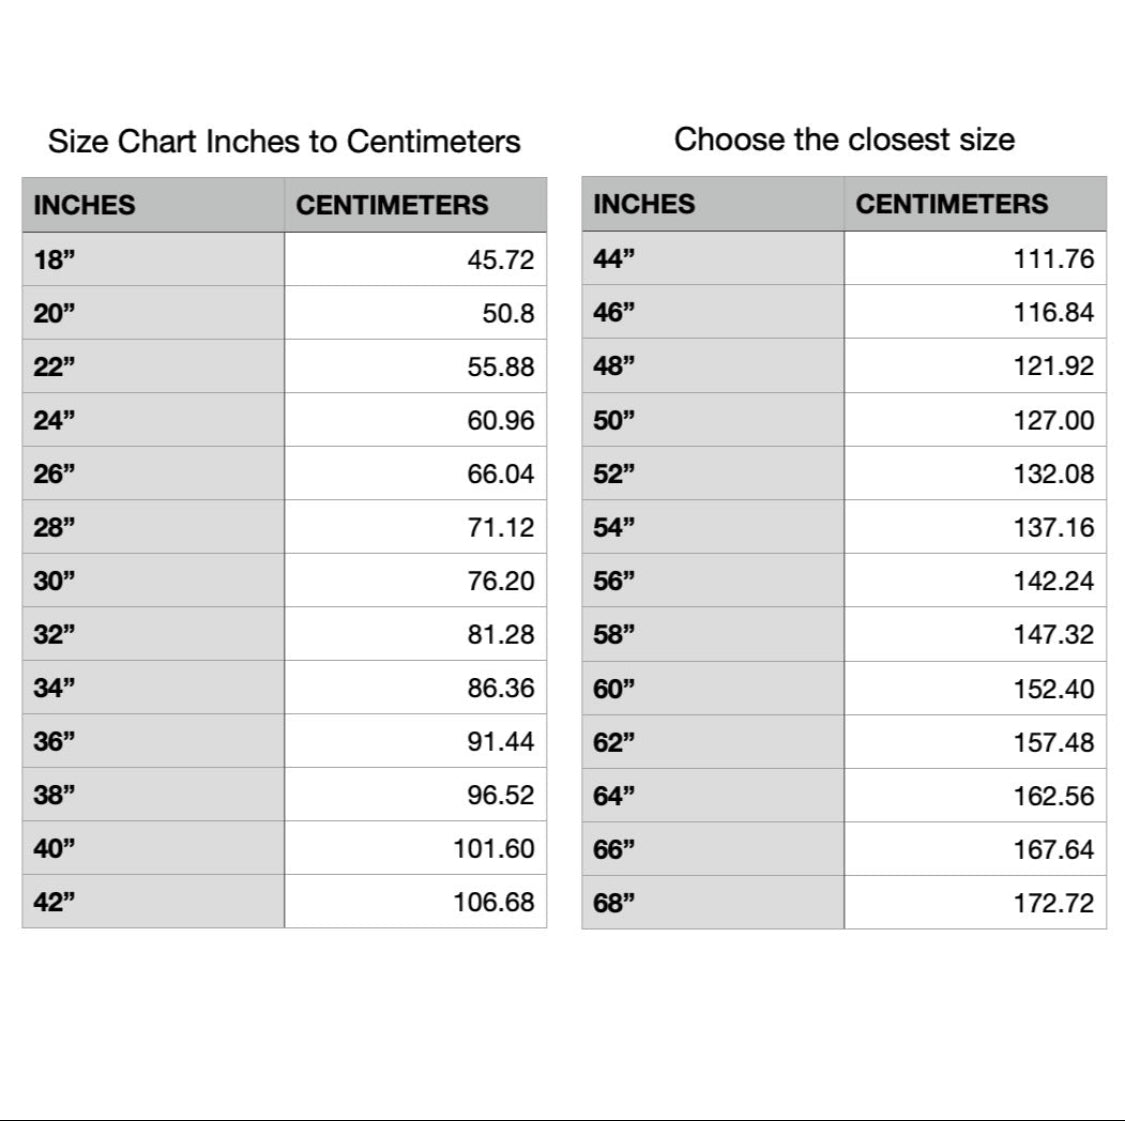
Task: Click the 45.72 centimeters value
Action: tap(500, 260)
